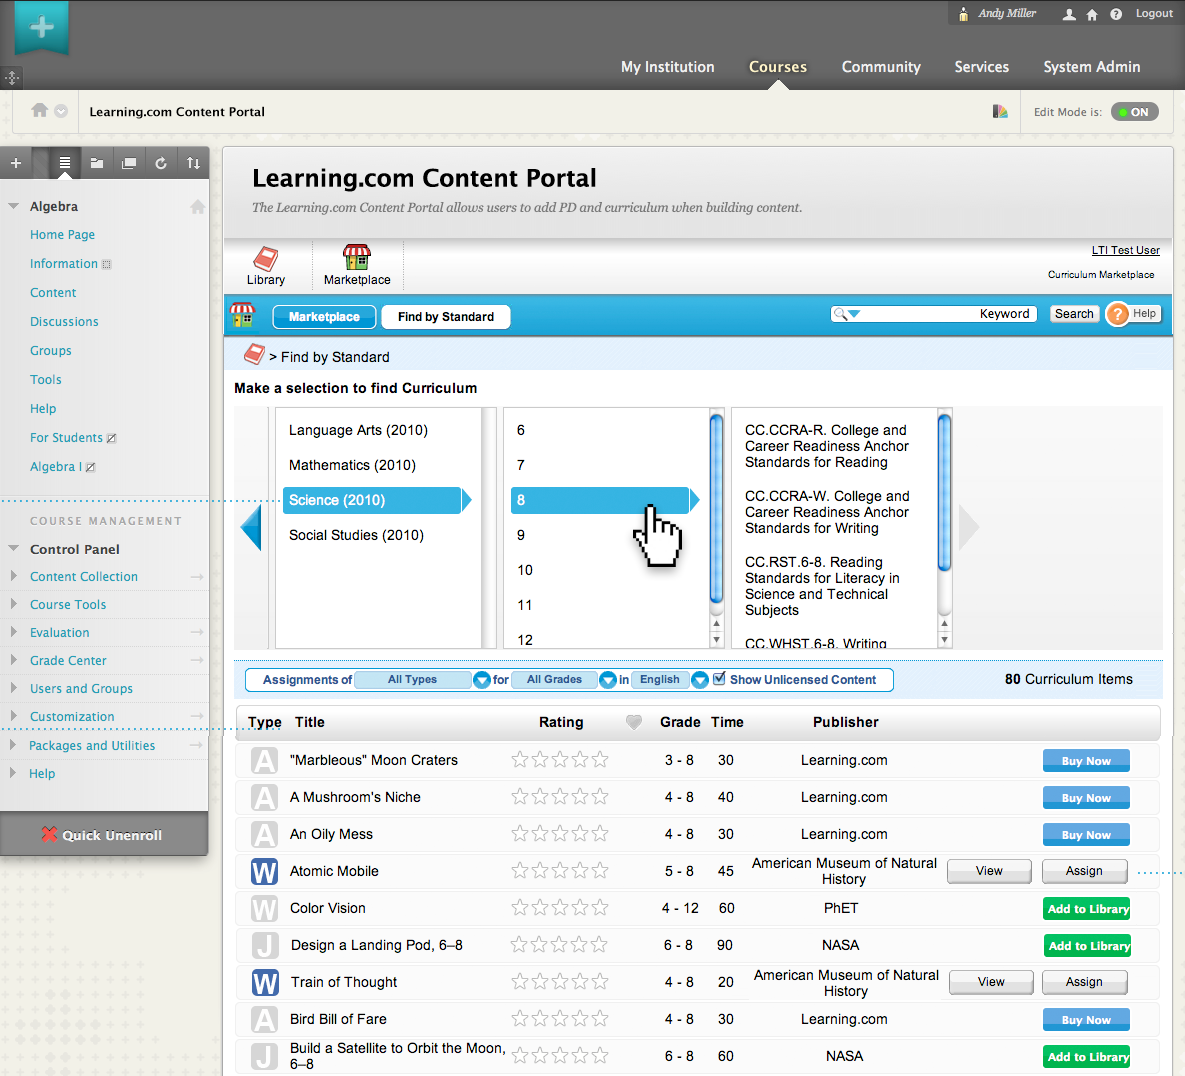Select CC.CCRA-W. College and Career Readiness Anchor Standards for Writing
The width and height of the screenshot is (1185, 1076).
click(827, 512)
